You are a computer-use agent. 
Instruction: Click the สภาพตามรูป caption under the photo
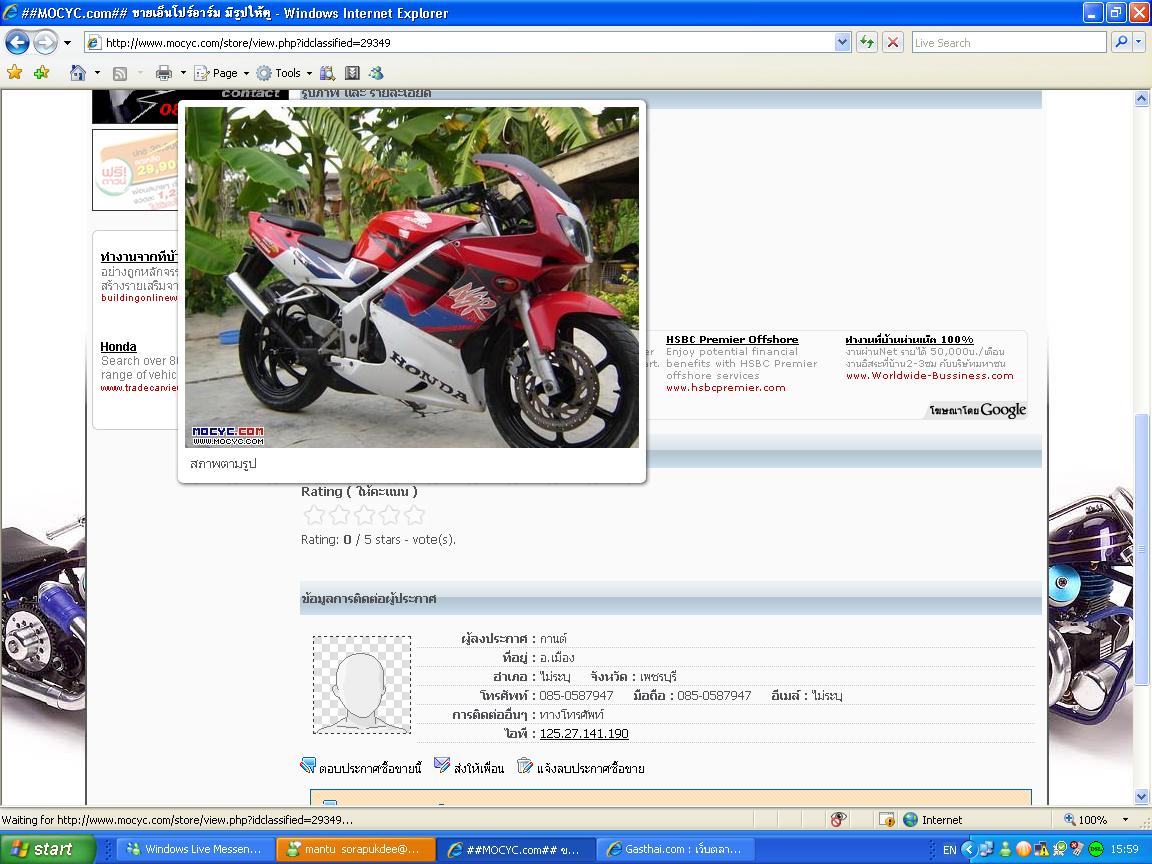click(x=223, y=464)
